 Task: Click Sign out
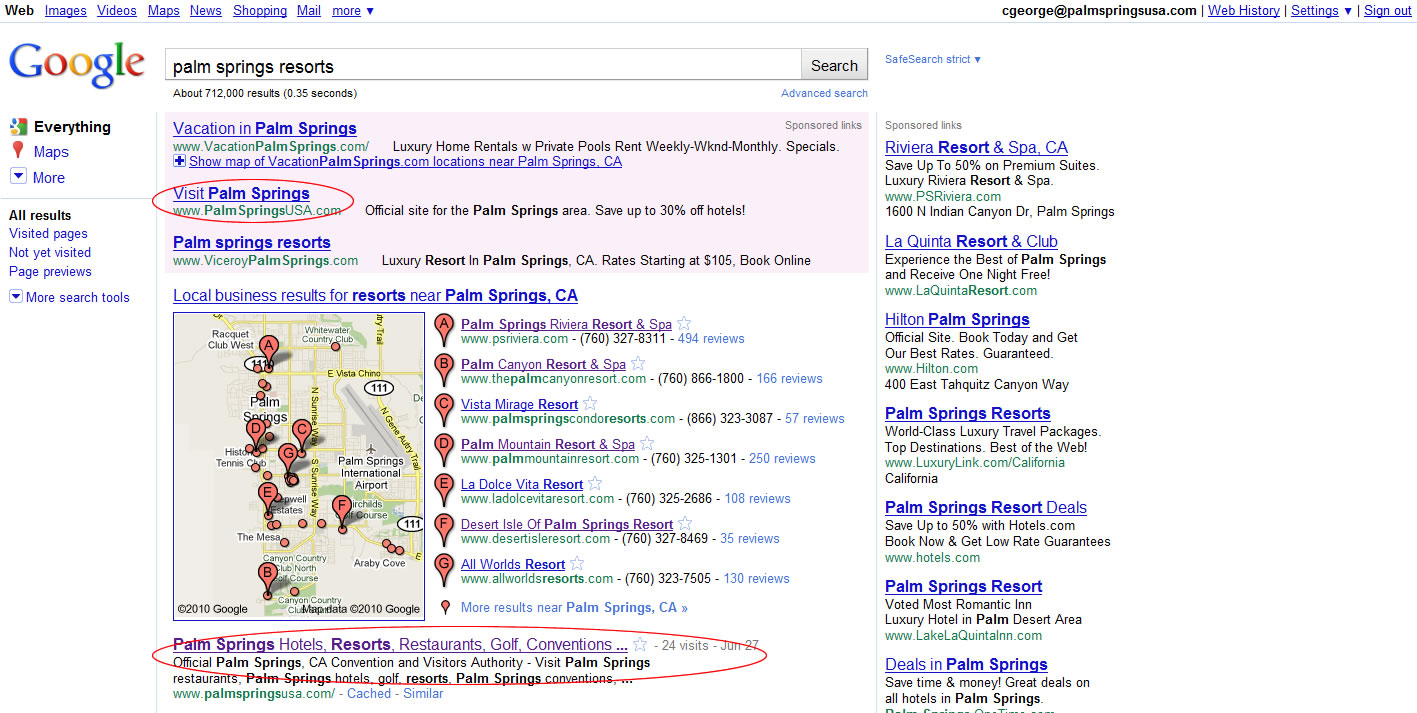coord(1388,10)
